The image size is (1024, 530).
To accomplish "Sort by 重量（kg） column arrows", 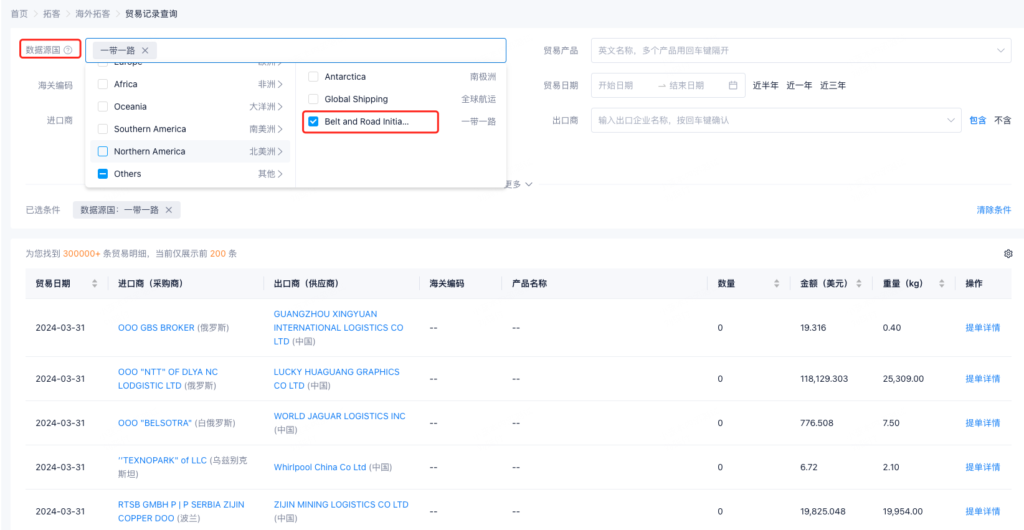I will point(938,284).
